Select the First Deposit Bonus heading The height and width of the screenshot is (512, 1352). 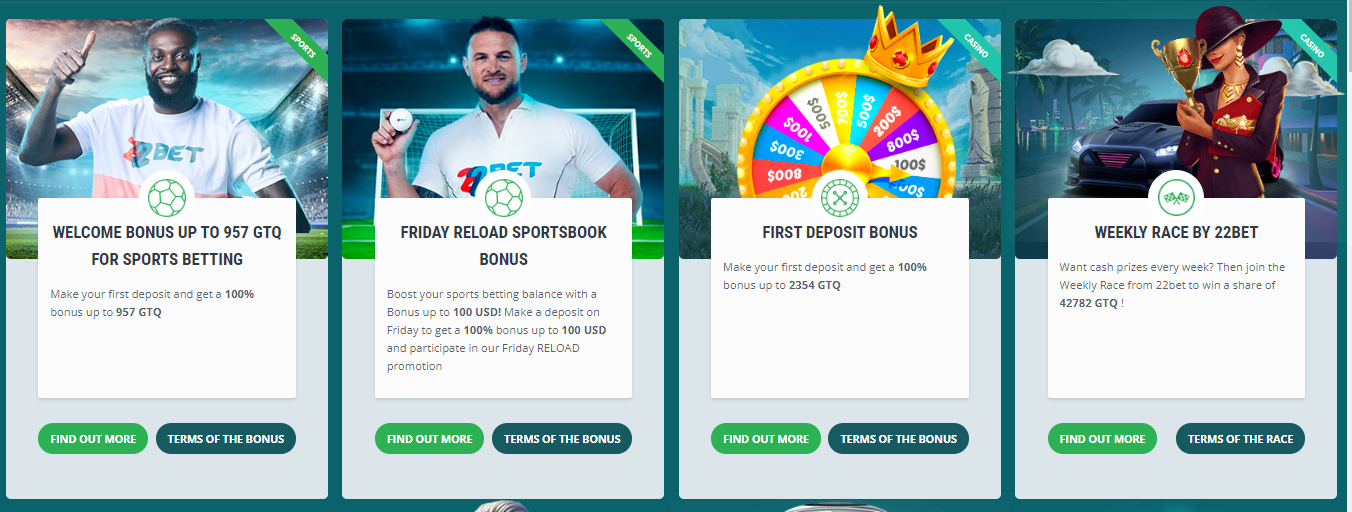[x=839, y=232]
